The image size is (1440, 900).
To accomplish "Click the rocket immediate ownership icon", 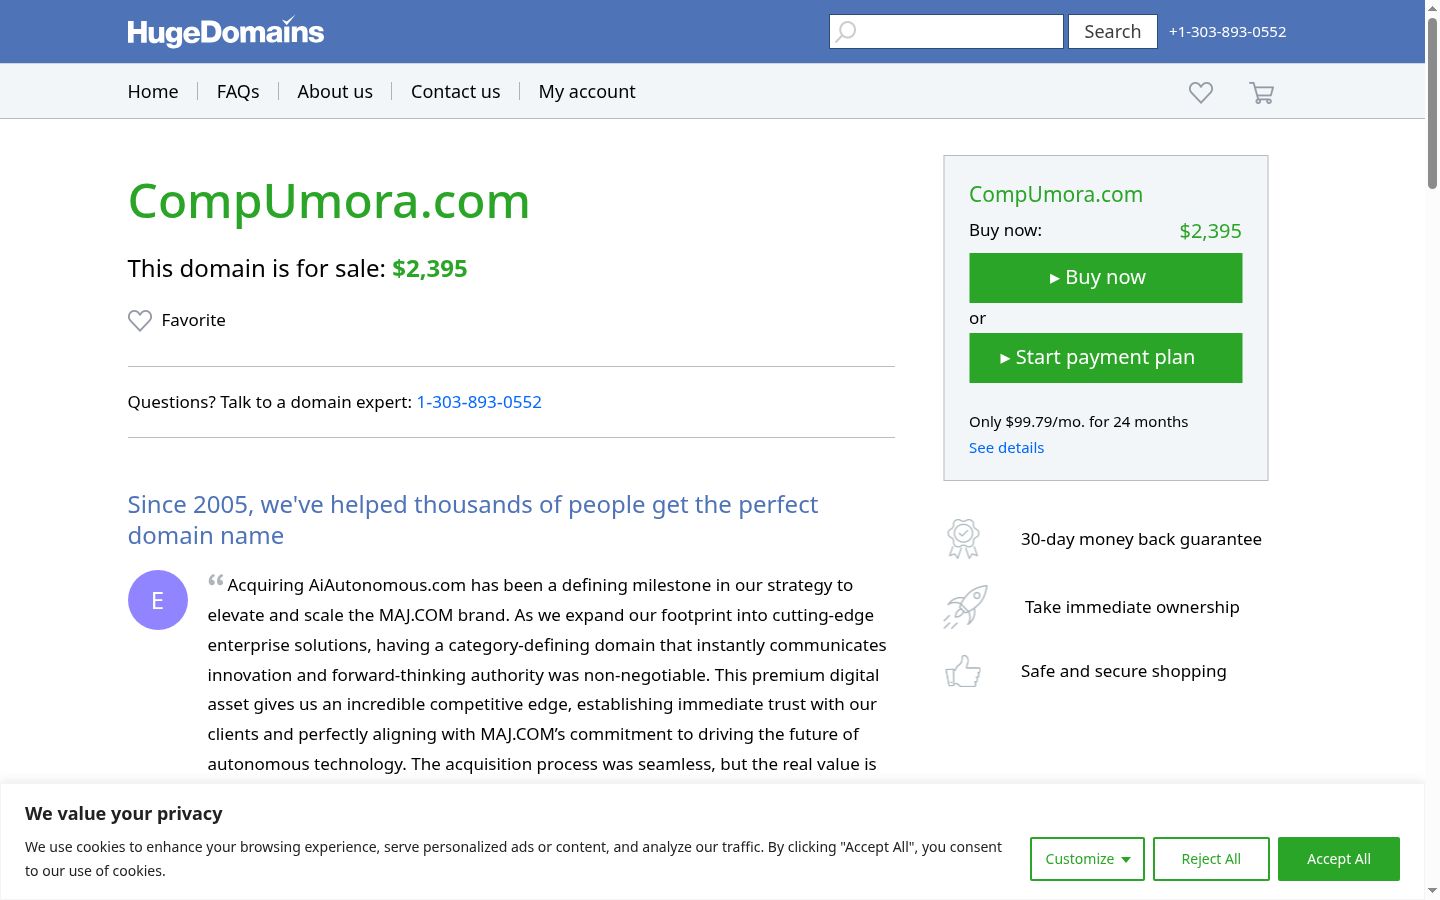I will point(965,607).
